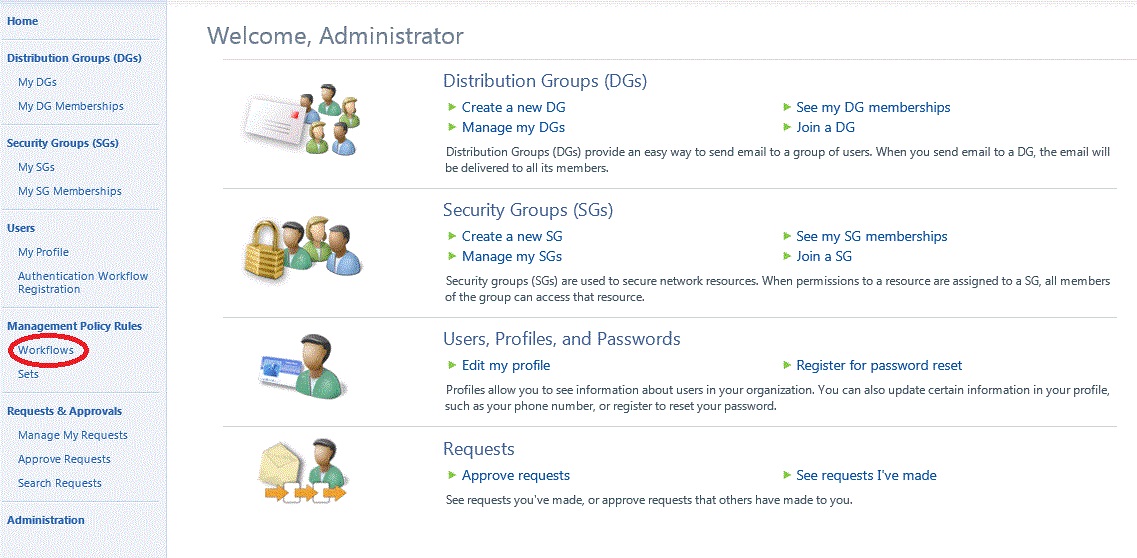Viewport: 1137px width, 558px height.
Task: Click Register for password reset
Action: point(879,365)
